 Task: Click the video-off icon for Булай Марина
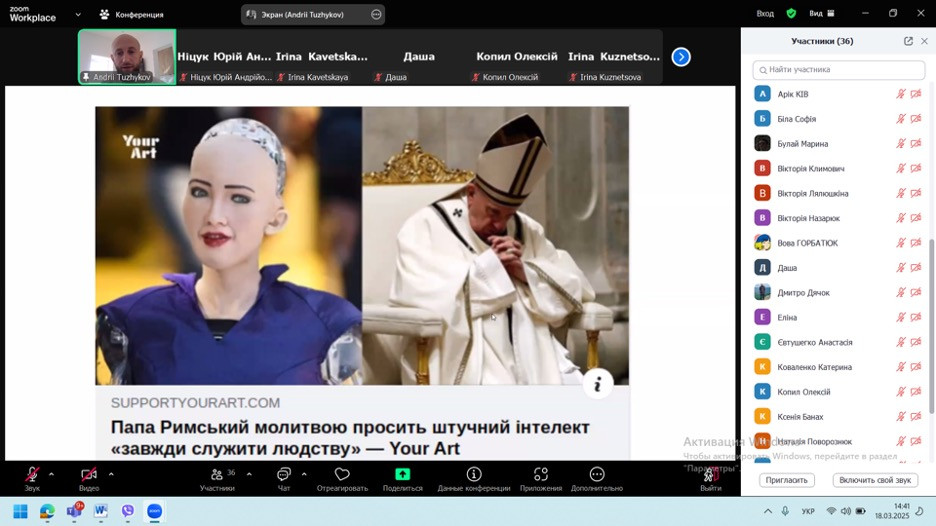click(x=916, y=144)
